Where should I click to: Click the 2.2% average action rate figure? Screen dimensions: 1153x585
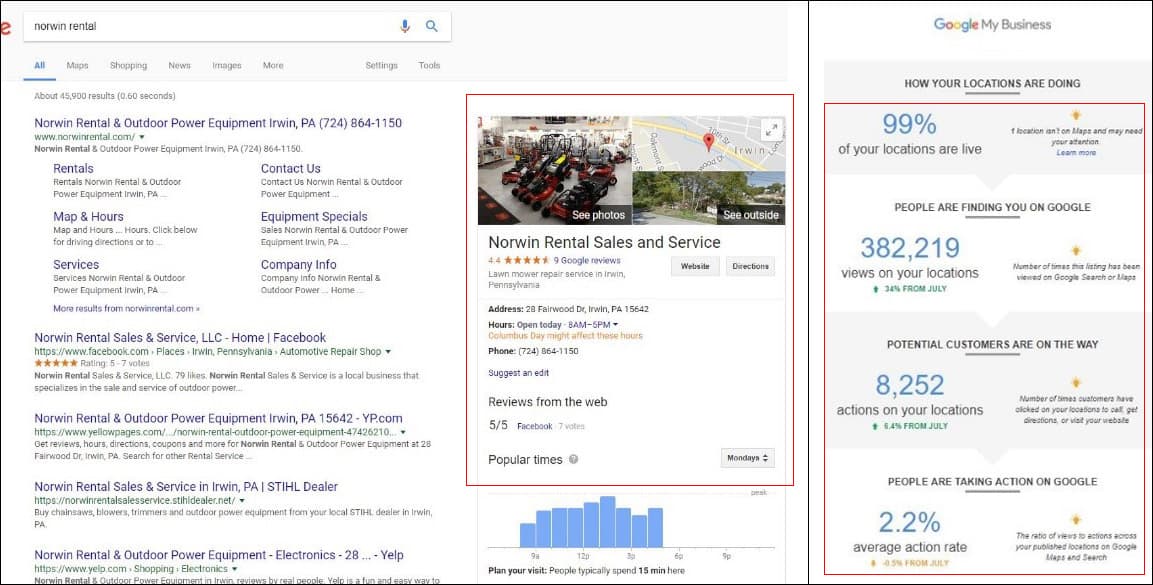[910, 523]
